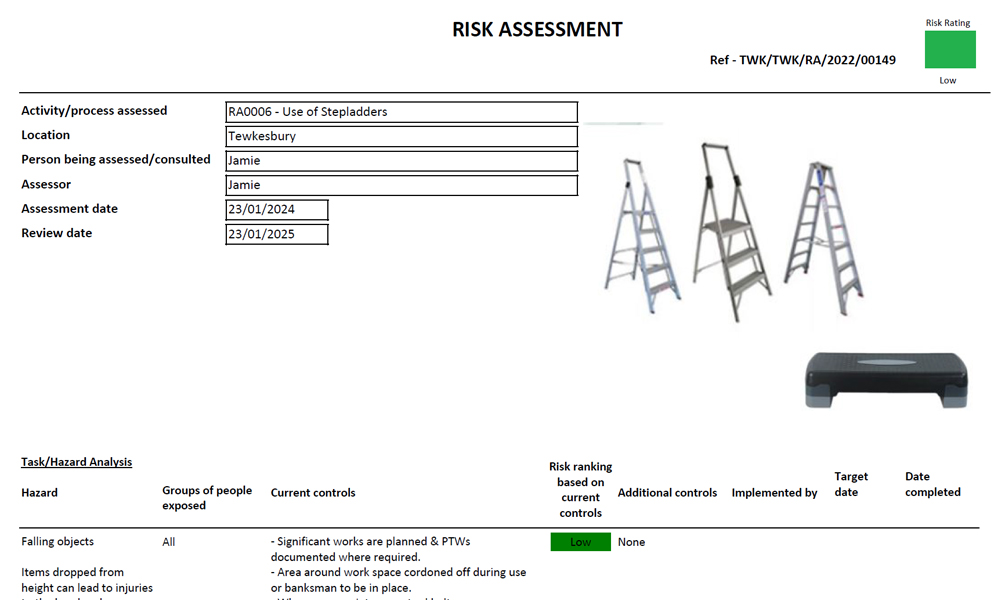Select the Low label under Risk Rating
This screenshot has height=600, width=1000.
pos(947,80)
